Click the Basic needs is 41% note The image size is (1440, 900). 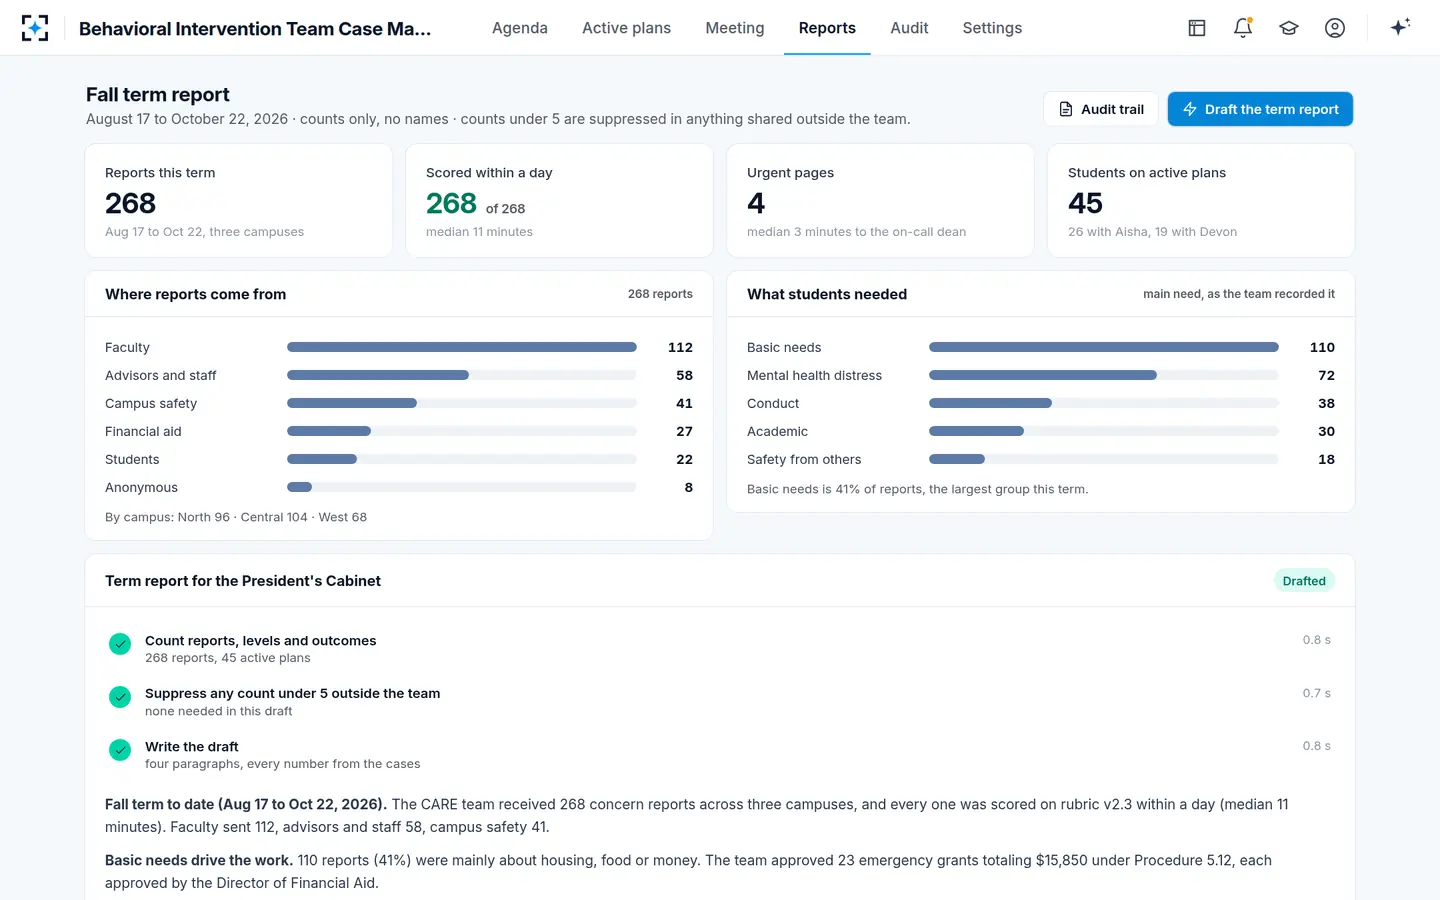point(918,489)
